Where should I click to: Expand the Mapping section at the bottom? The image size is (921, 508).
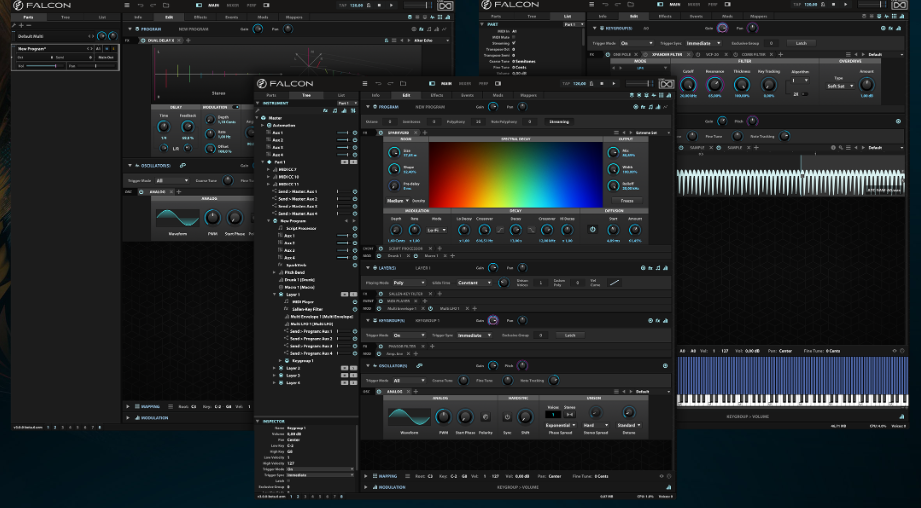coord(366,476)
